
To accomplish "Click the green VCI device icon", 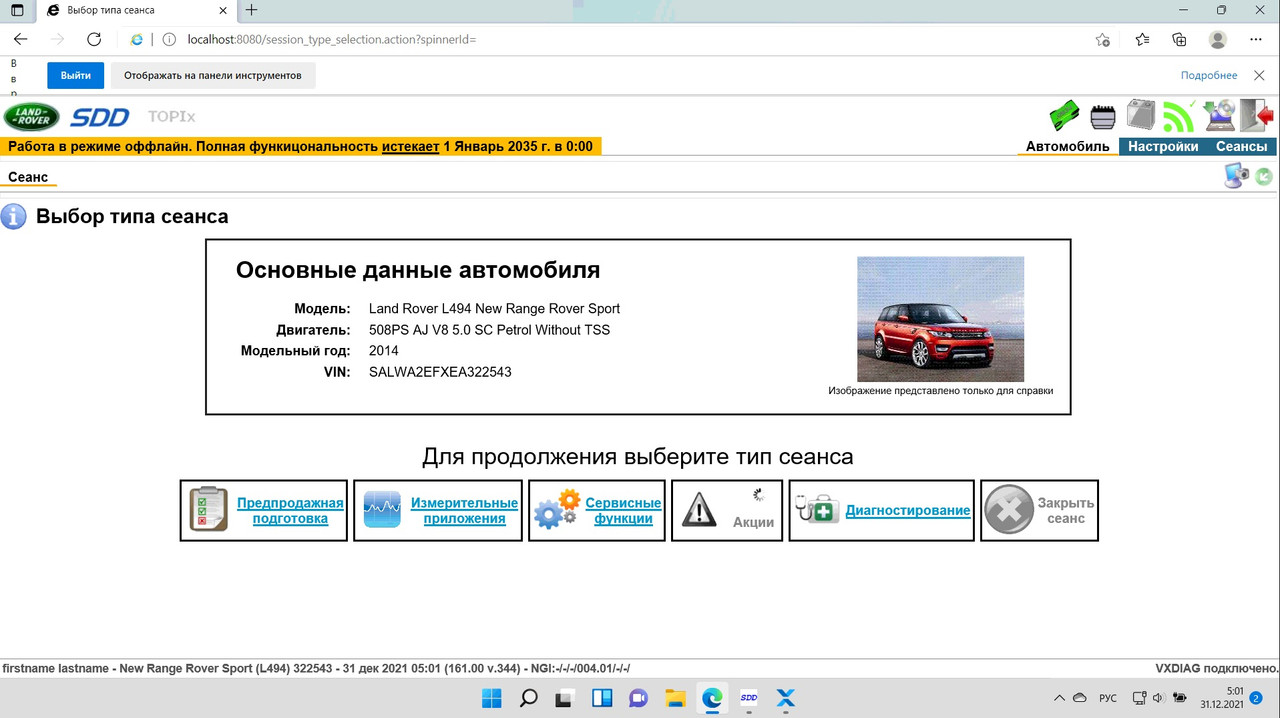I will pyautogui.click(x=1064, y=116).
